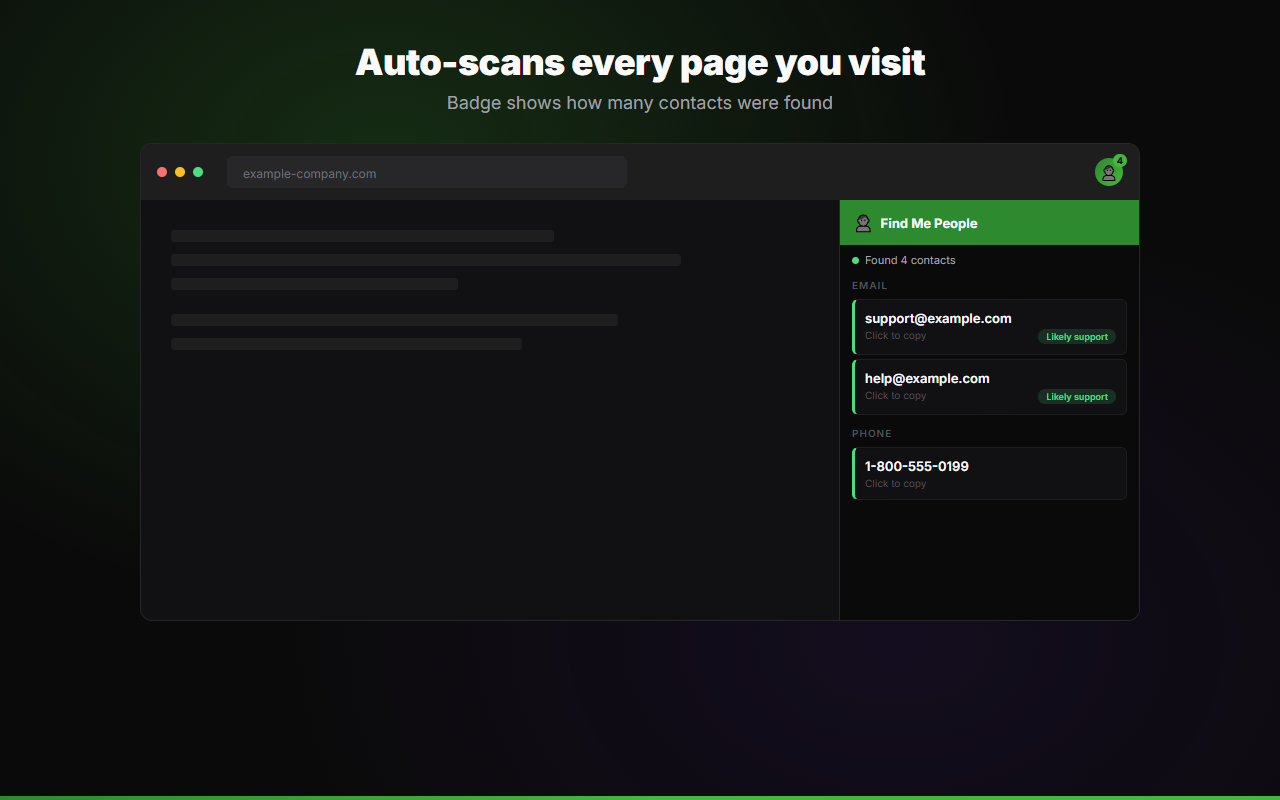The width and height of the screenshot is (1280, 800).
Task: Expand the PHONE section header
Action: click(x=871, y=433)
